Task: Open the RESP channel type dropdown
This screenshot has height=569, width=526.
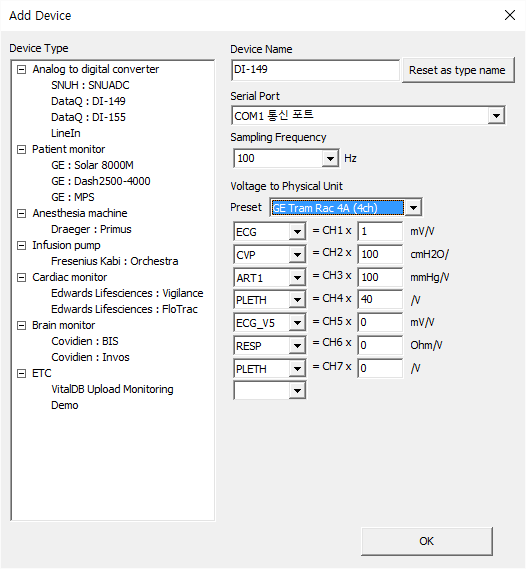Action: [x=297, y=346]
